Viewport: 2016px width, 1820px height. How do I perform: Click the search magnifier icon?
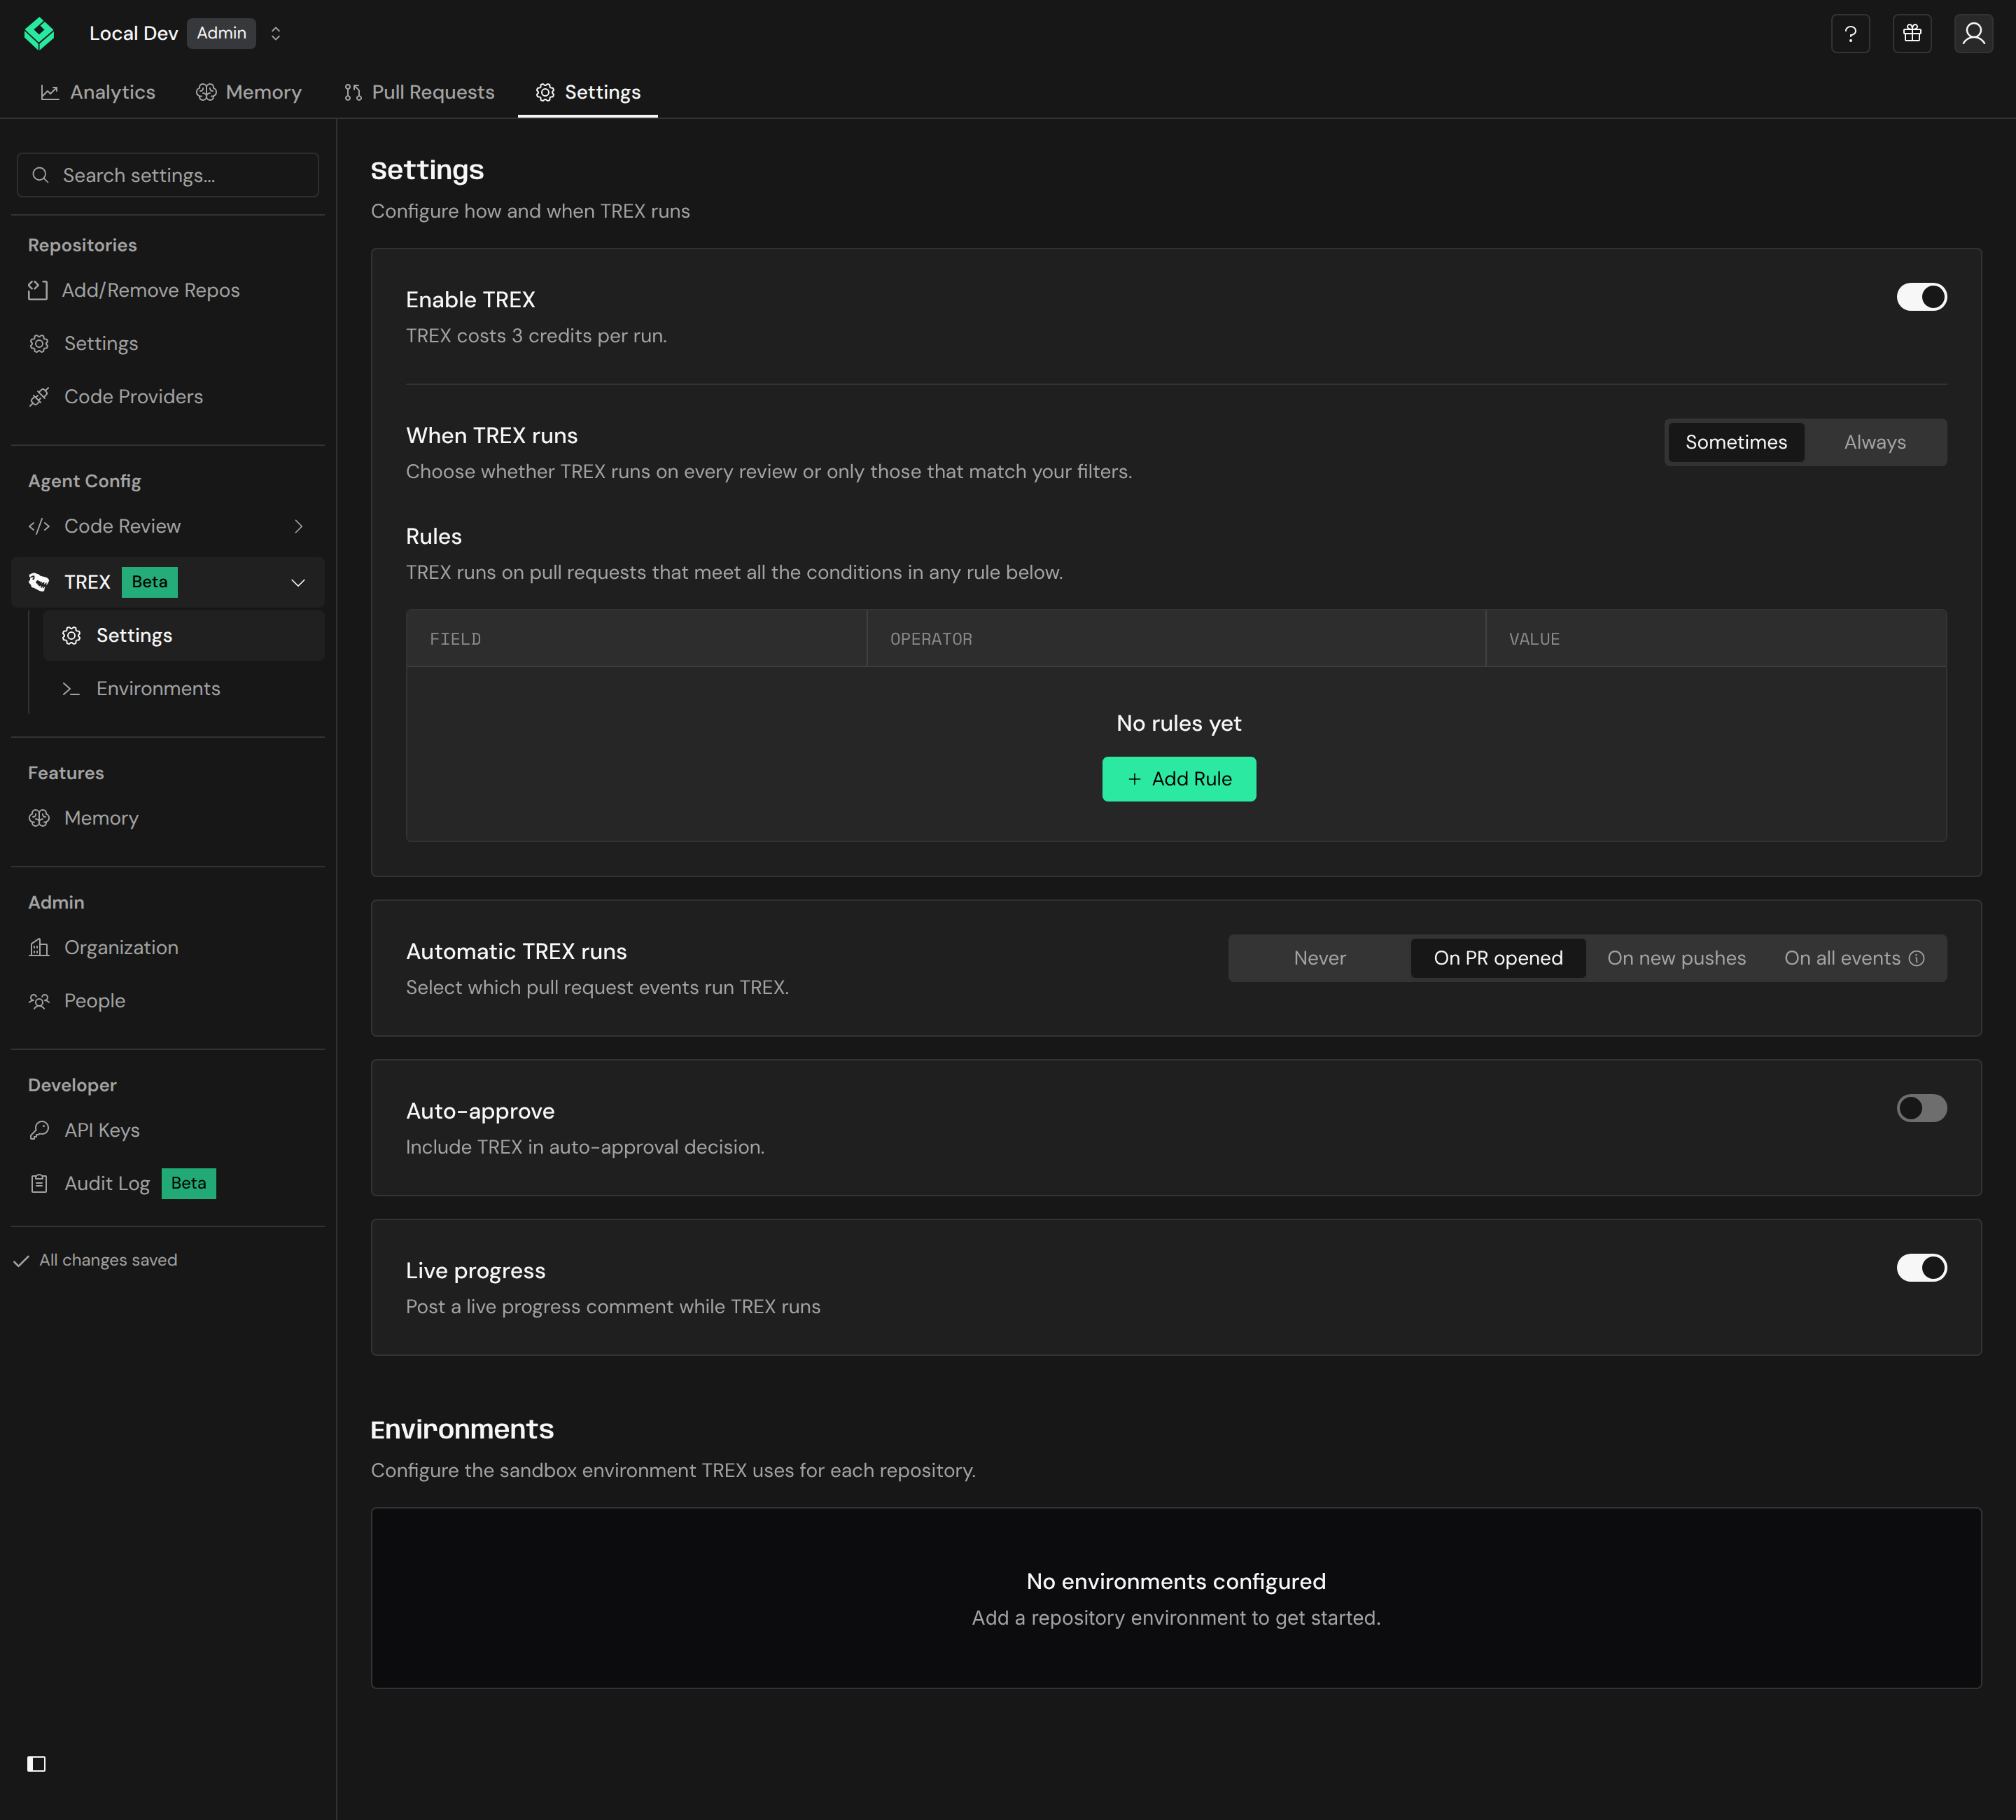click(x=41, y=175)
